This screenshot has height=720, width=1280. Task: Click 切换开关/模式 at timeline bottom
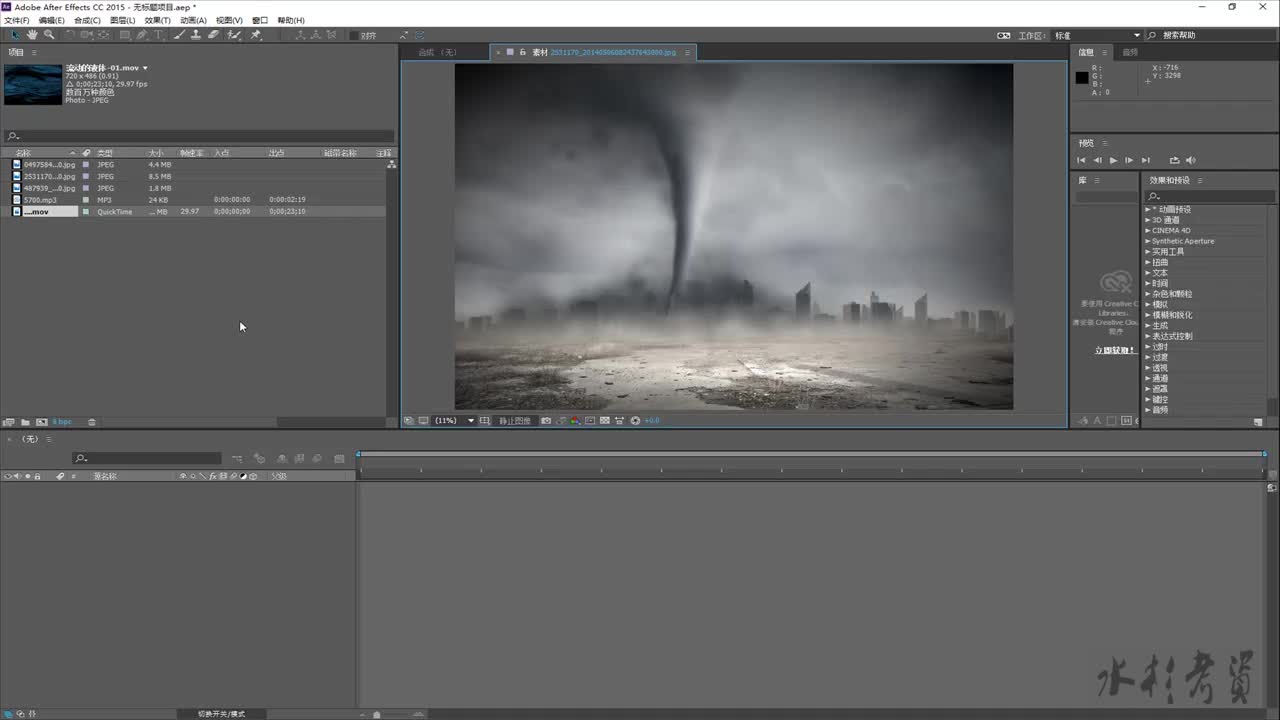pyautogui.click(x=221, y=714)
